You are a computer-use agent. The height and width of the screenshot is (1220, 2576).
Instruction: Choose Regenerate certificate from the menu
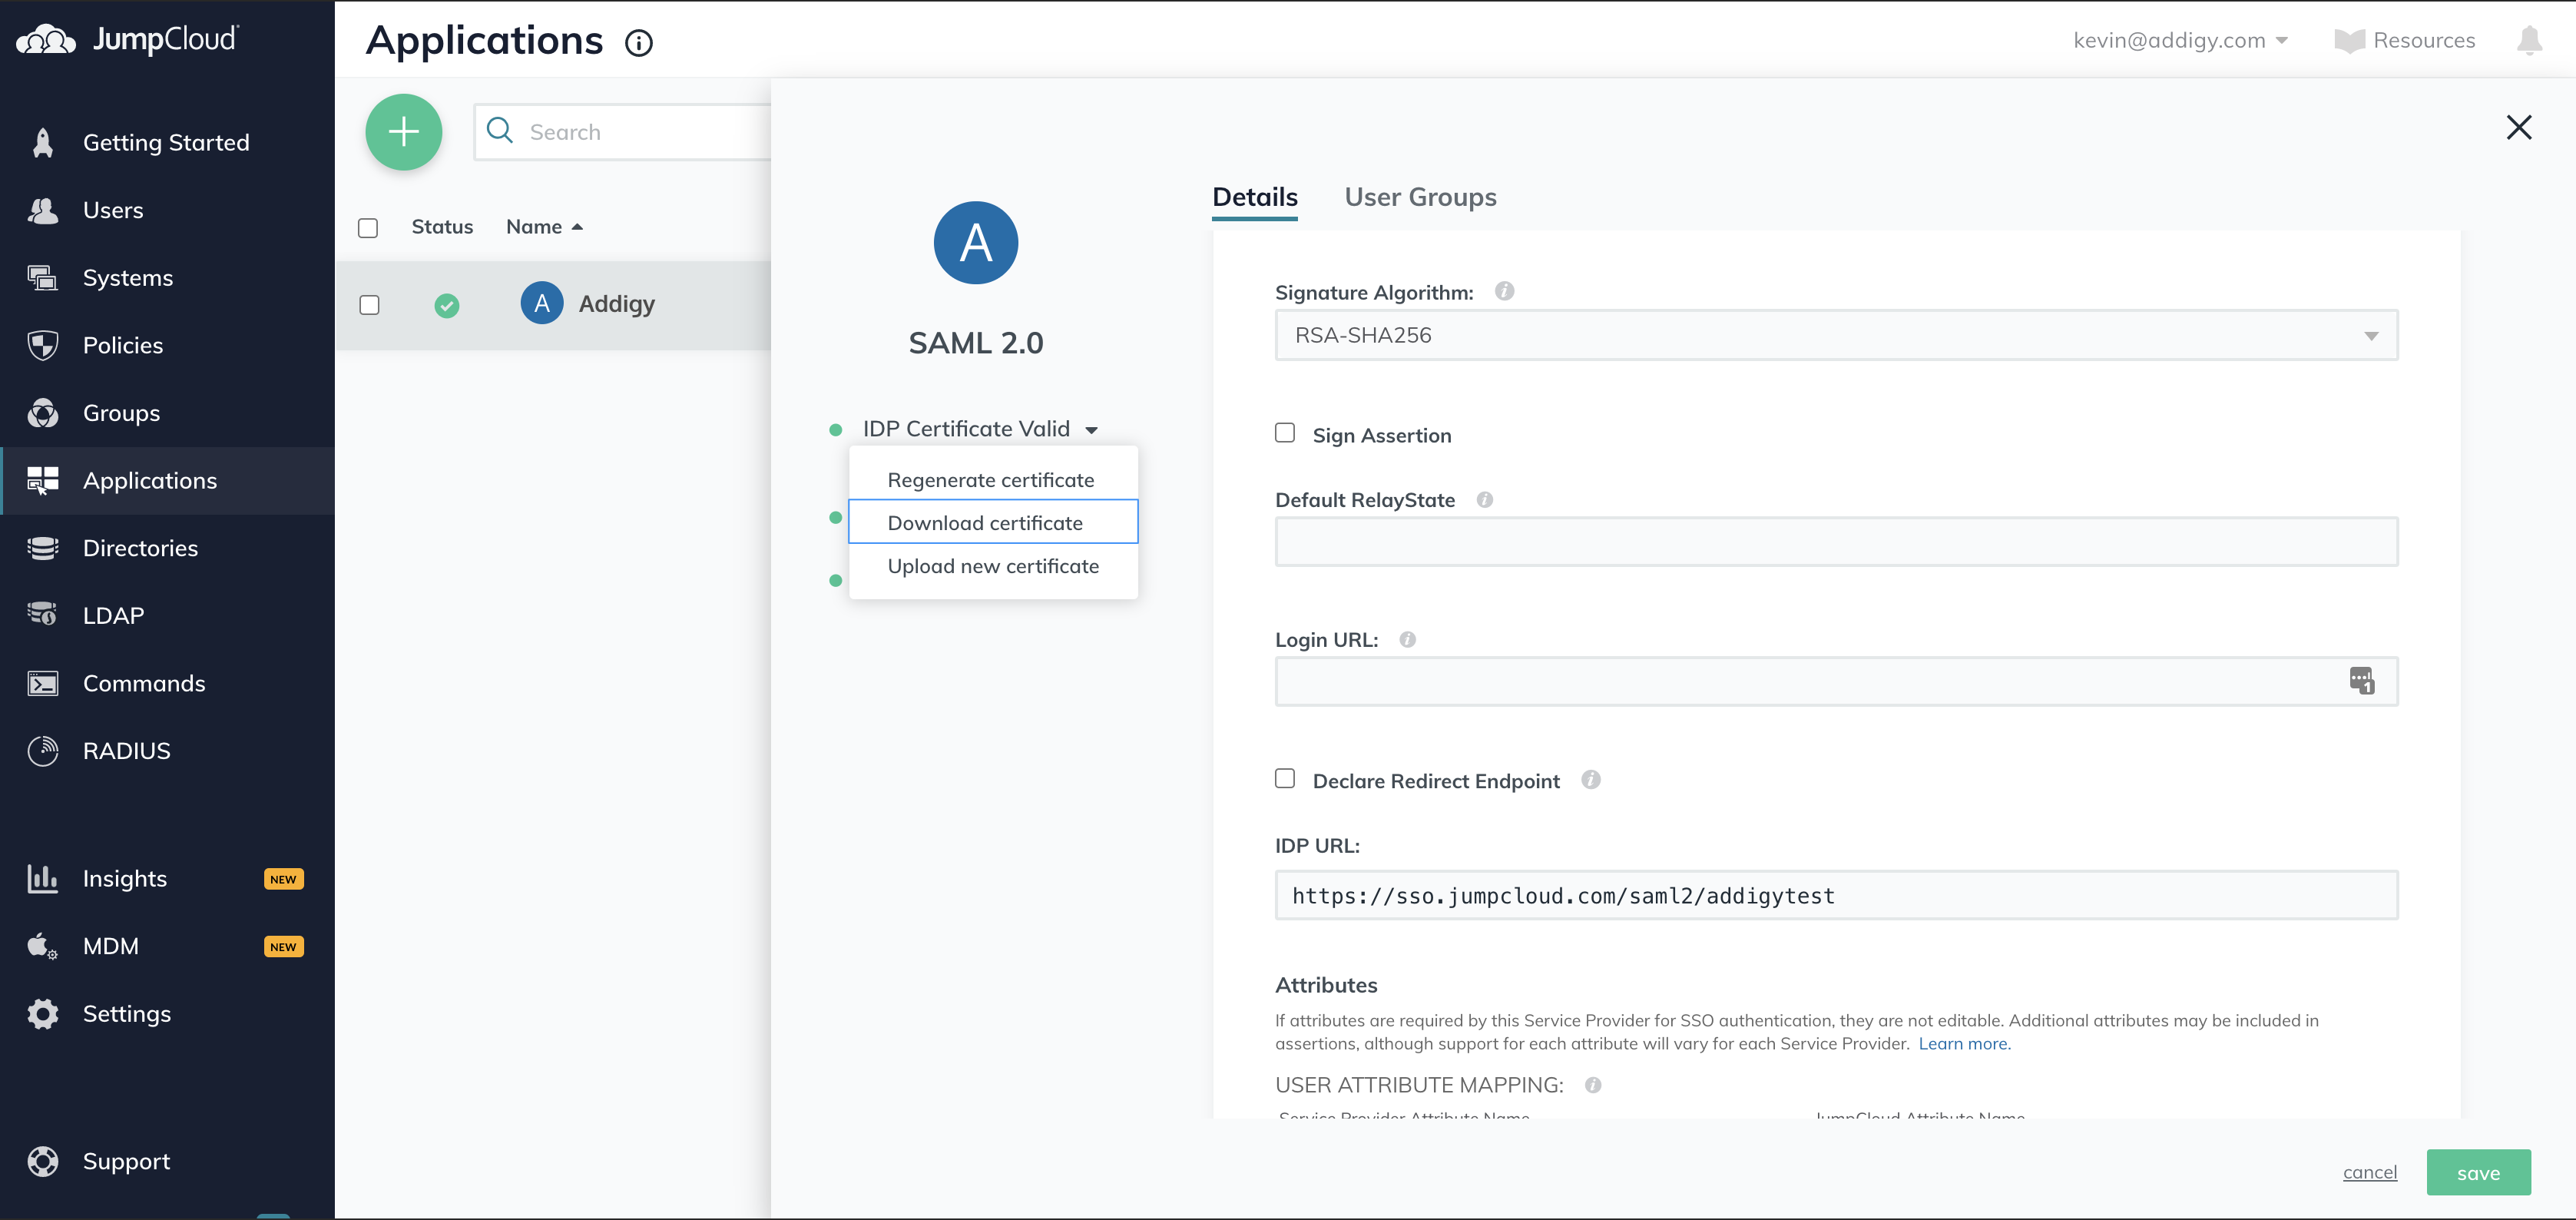tap(991, 480)
